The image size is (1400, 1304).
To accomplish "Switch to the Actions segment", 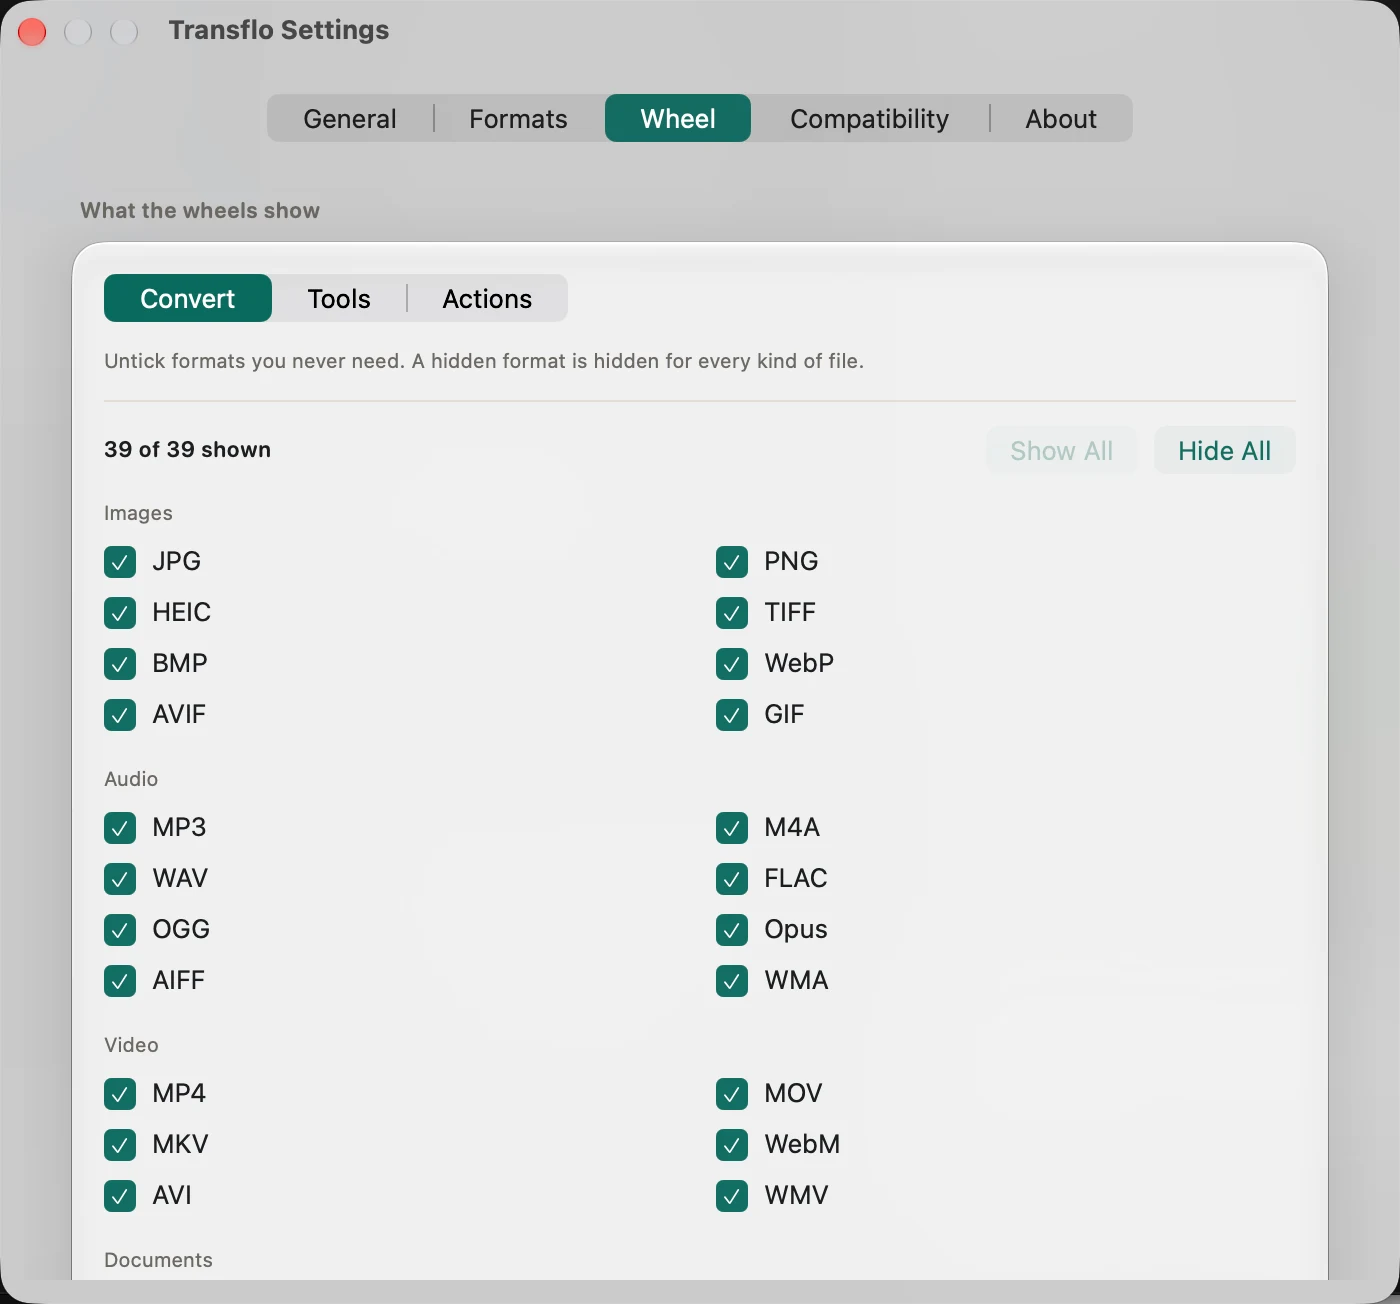I will [487, 299].
